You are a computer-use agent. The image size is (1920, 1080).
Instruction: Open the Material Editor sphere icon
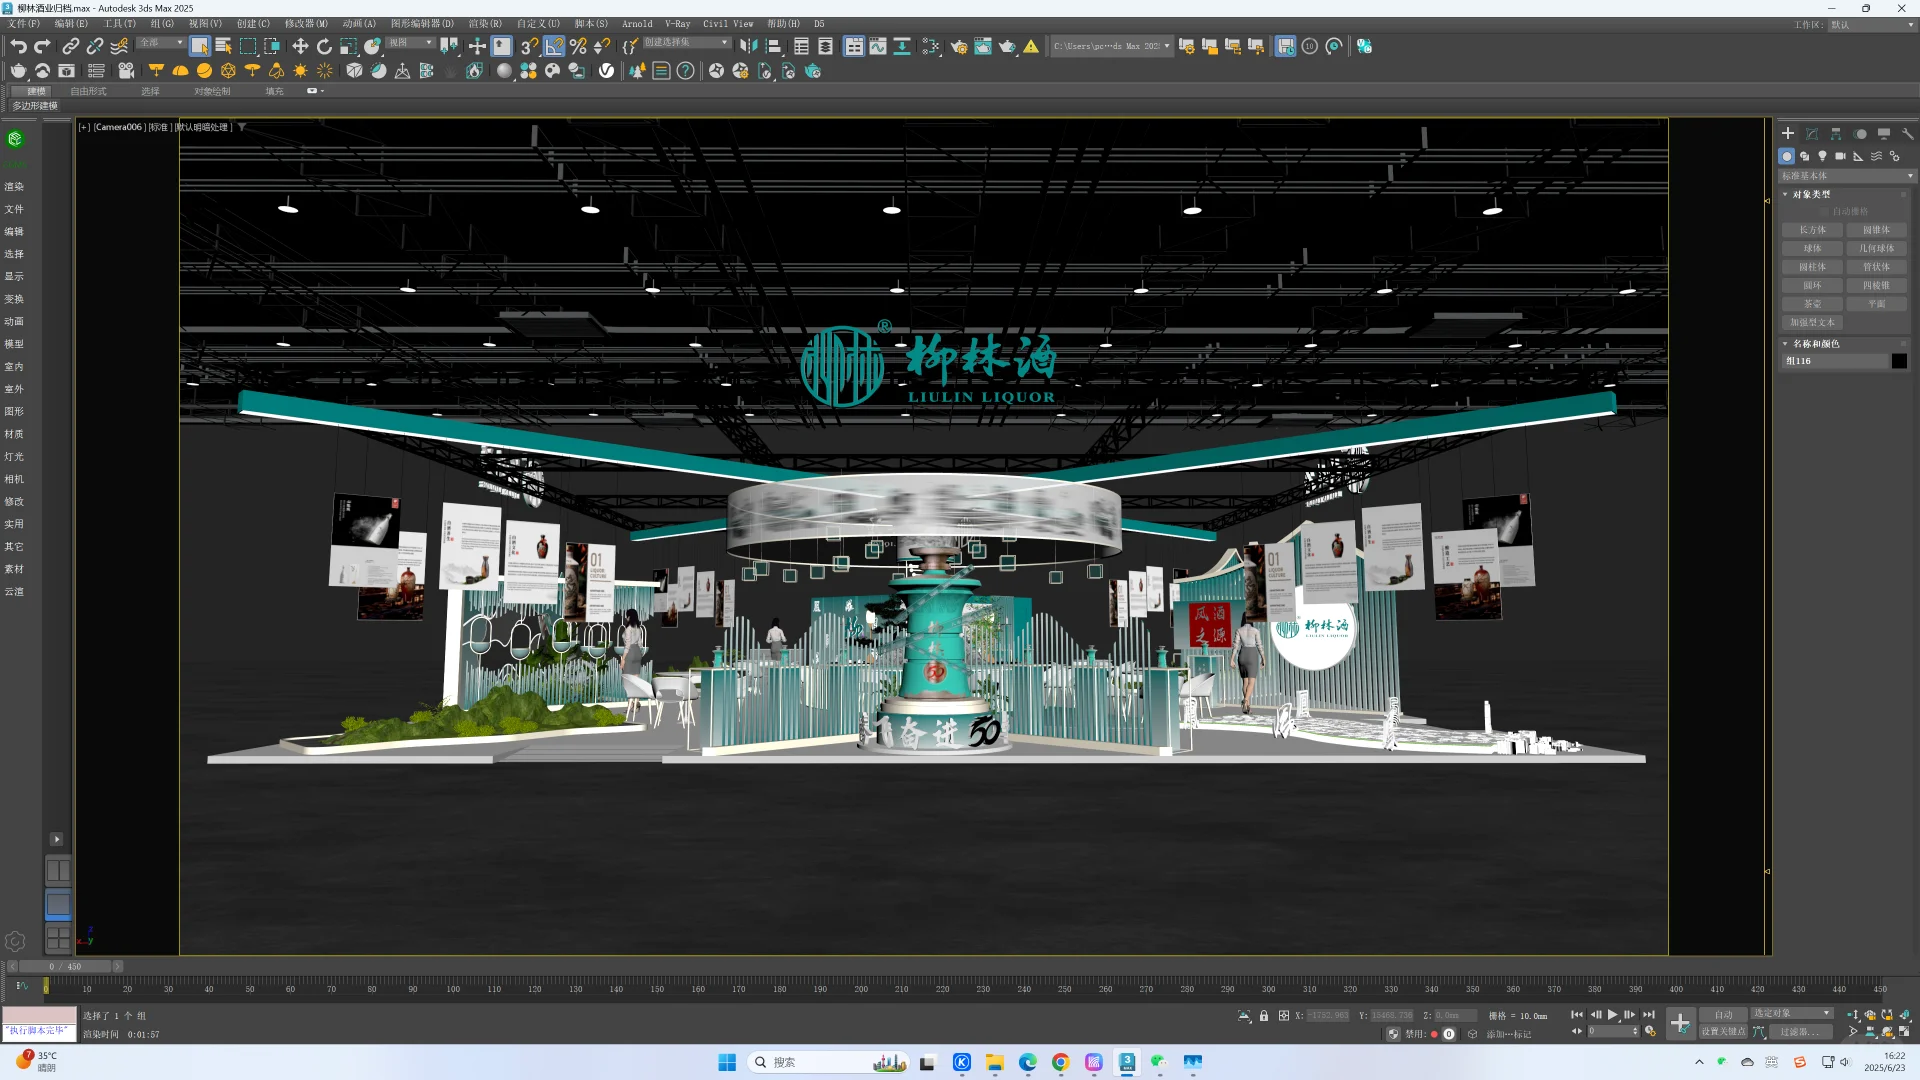pos(504,71)
